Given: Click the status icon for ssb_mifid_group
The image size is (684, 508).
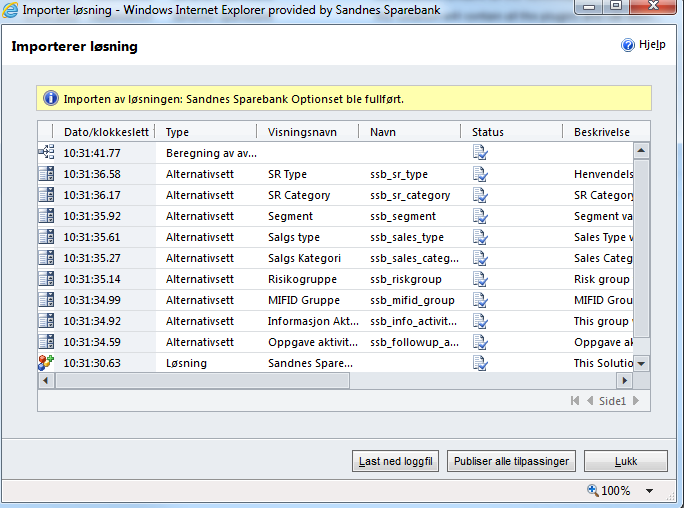Looking at the screenshot, I should 480,300.
